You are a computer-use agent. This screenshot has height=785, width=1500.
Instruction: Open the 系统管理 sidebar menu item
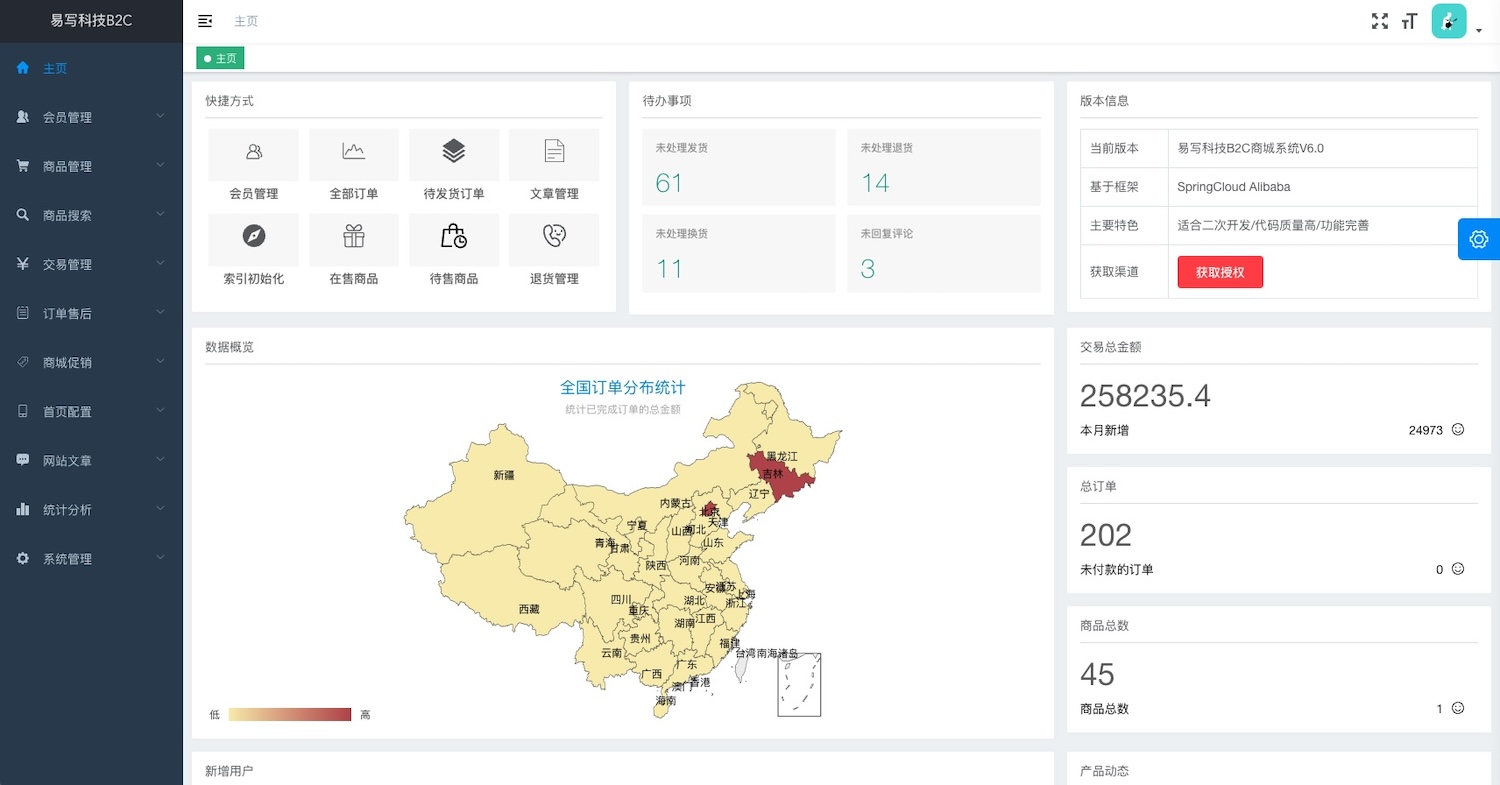click(x=91, y=558)
